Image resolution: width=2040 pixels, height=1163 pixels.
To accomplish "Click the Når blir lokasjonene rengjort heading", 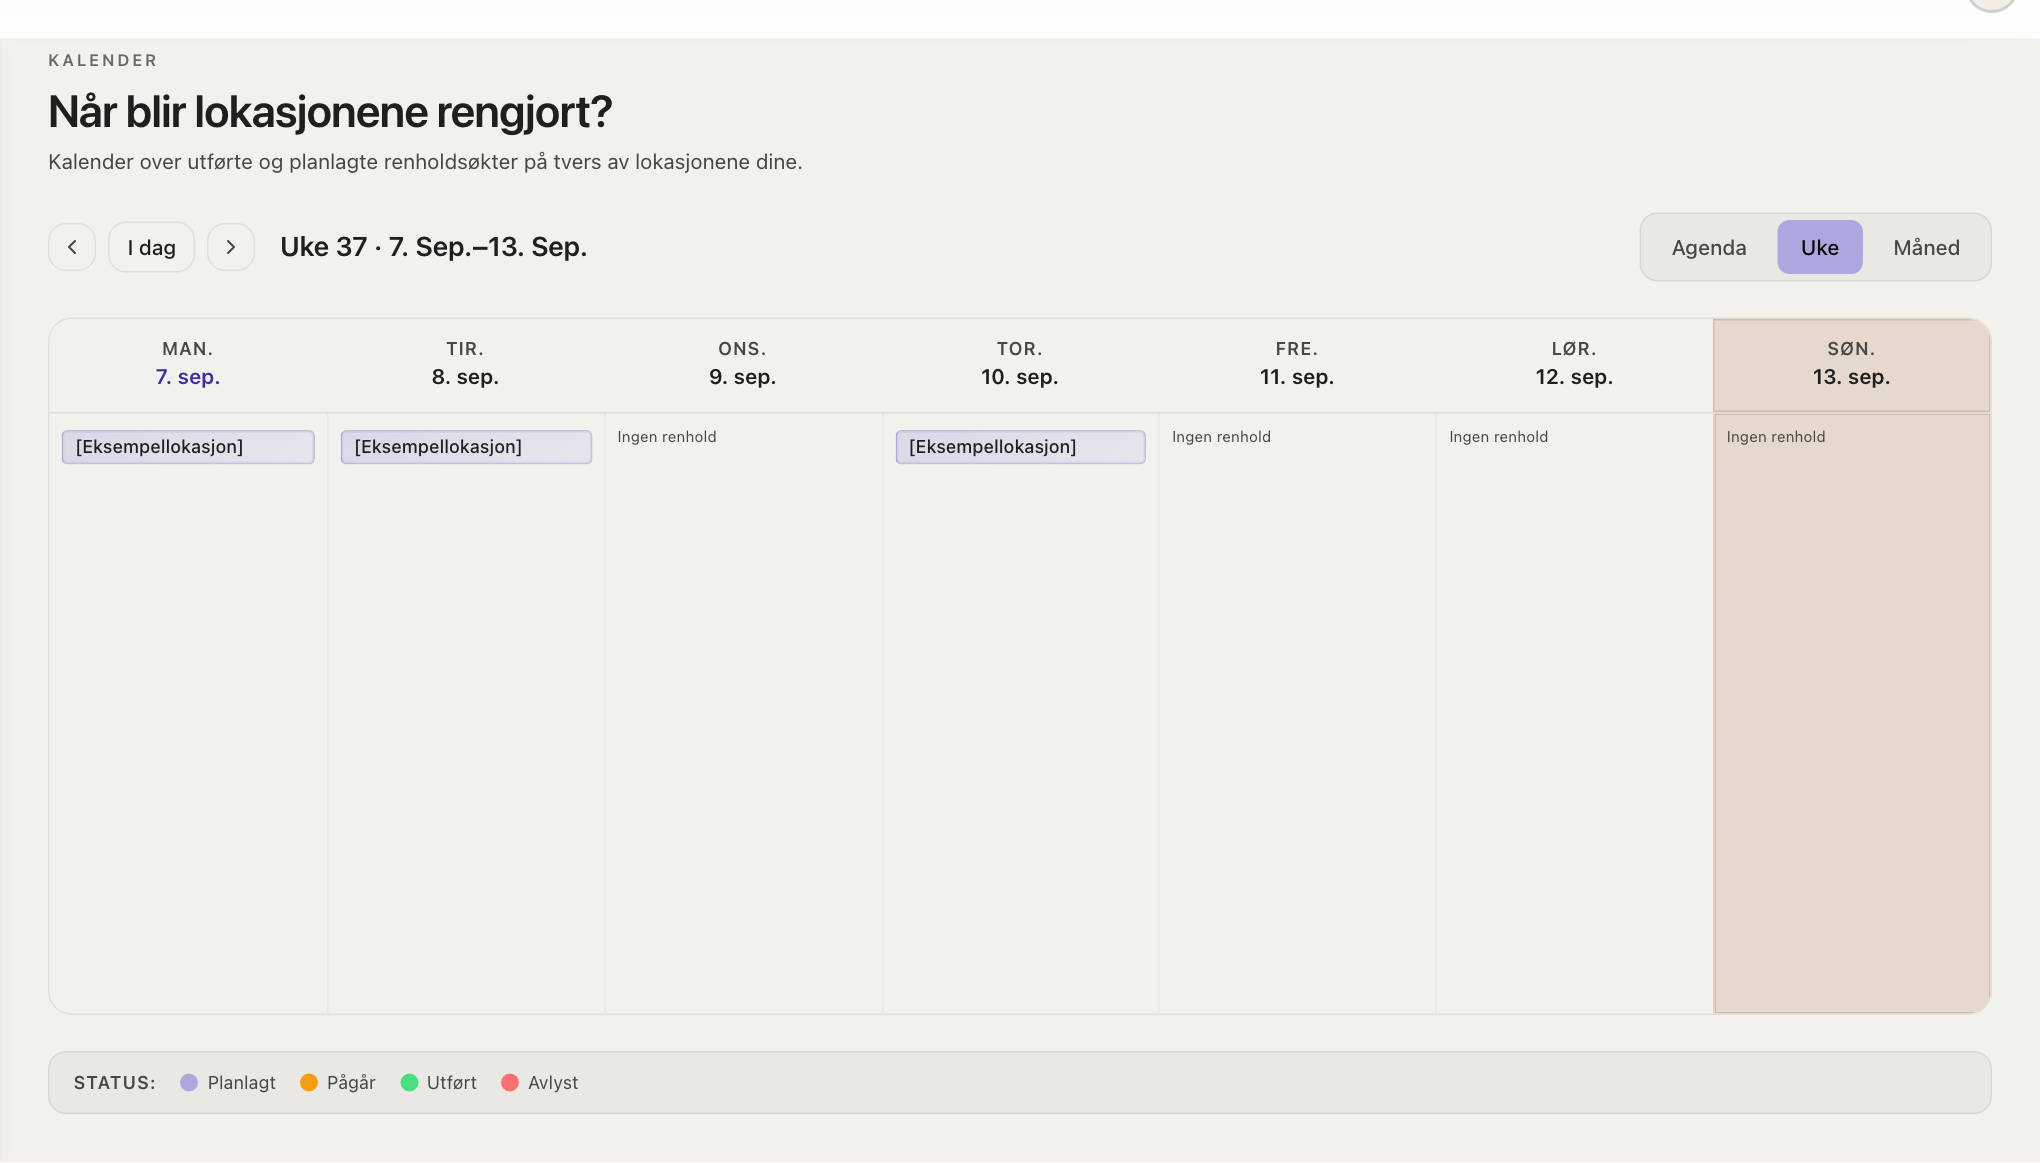I will coord(330,112).
